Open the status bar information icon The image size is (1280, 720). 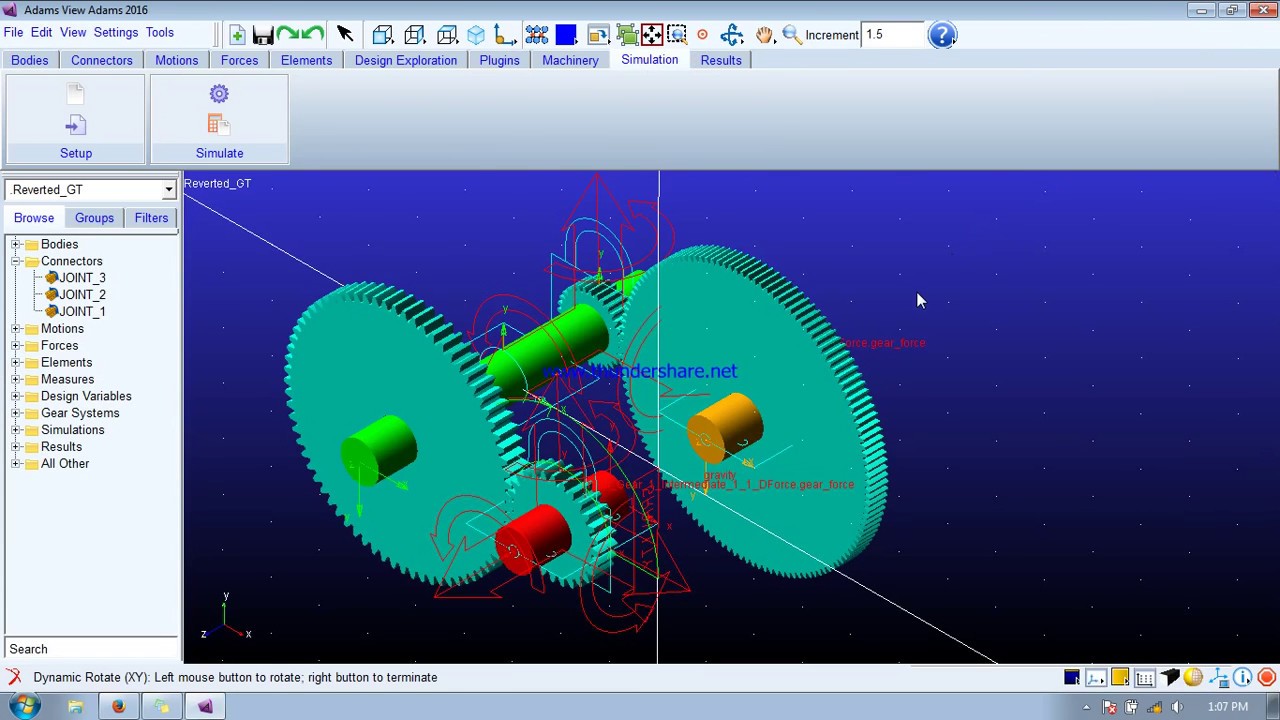pyautogui.click(x=1242, y=678)
